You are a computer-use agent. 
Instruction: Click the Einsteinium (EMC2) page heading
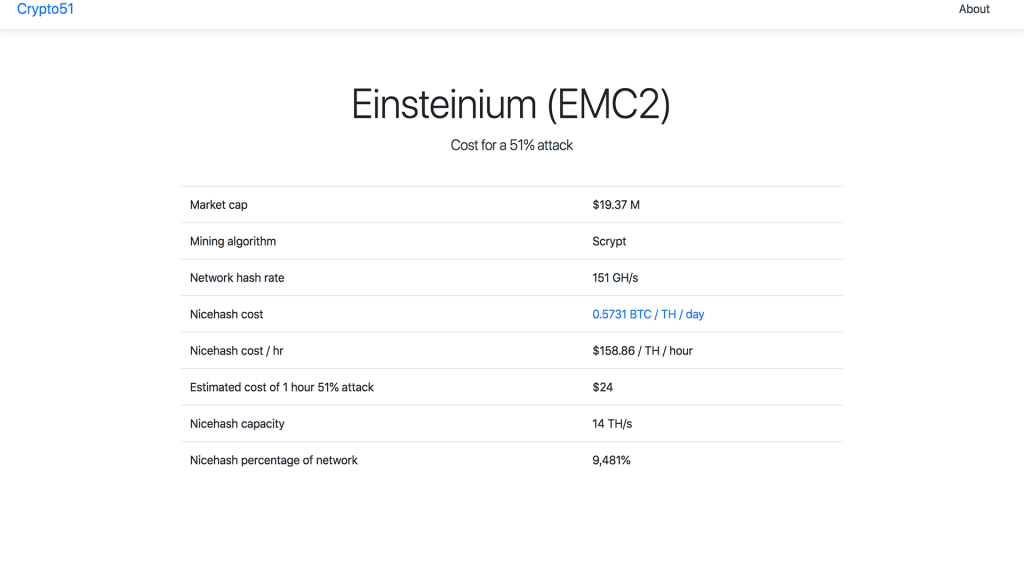click(511, 104)
